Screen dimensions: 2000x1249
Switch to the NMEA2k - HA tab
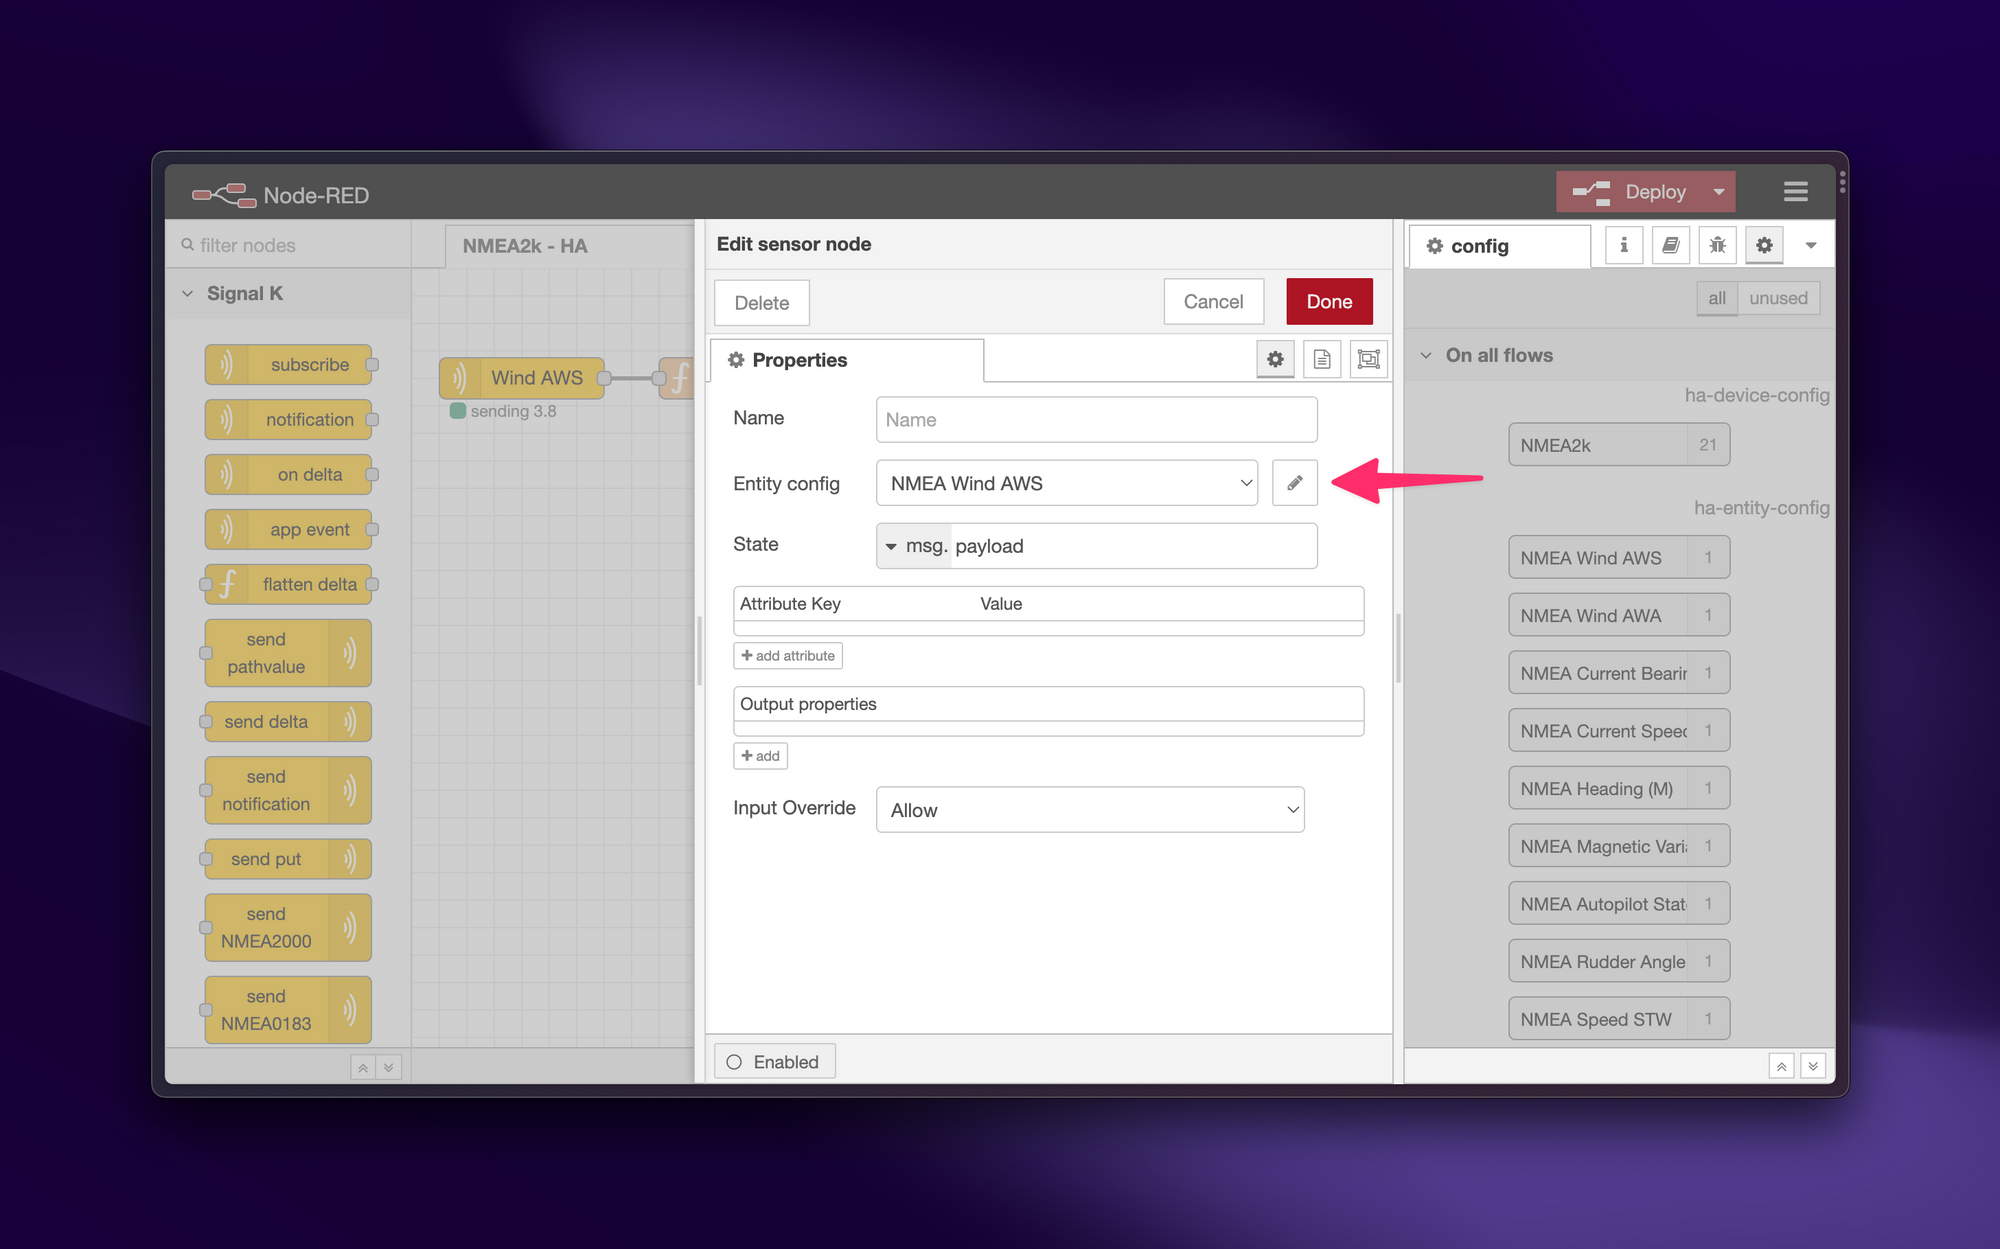click(x=525, y=245)
